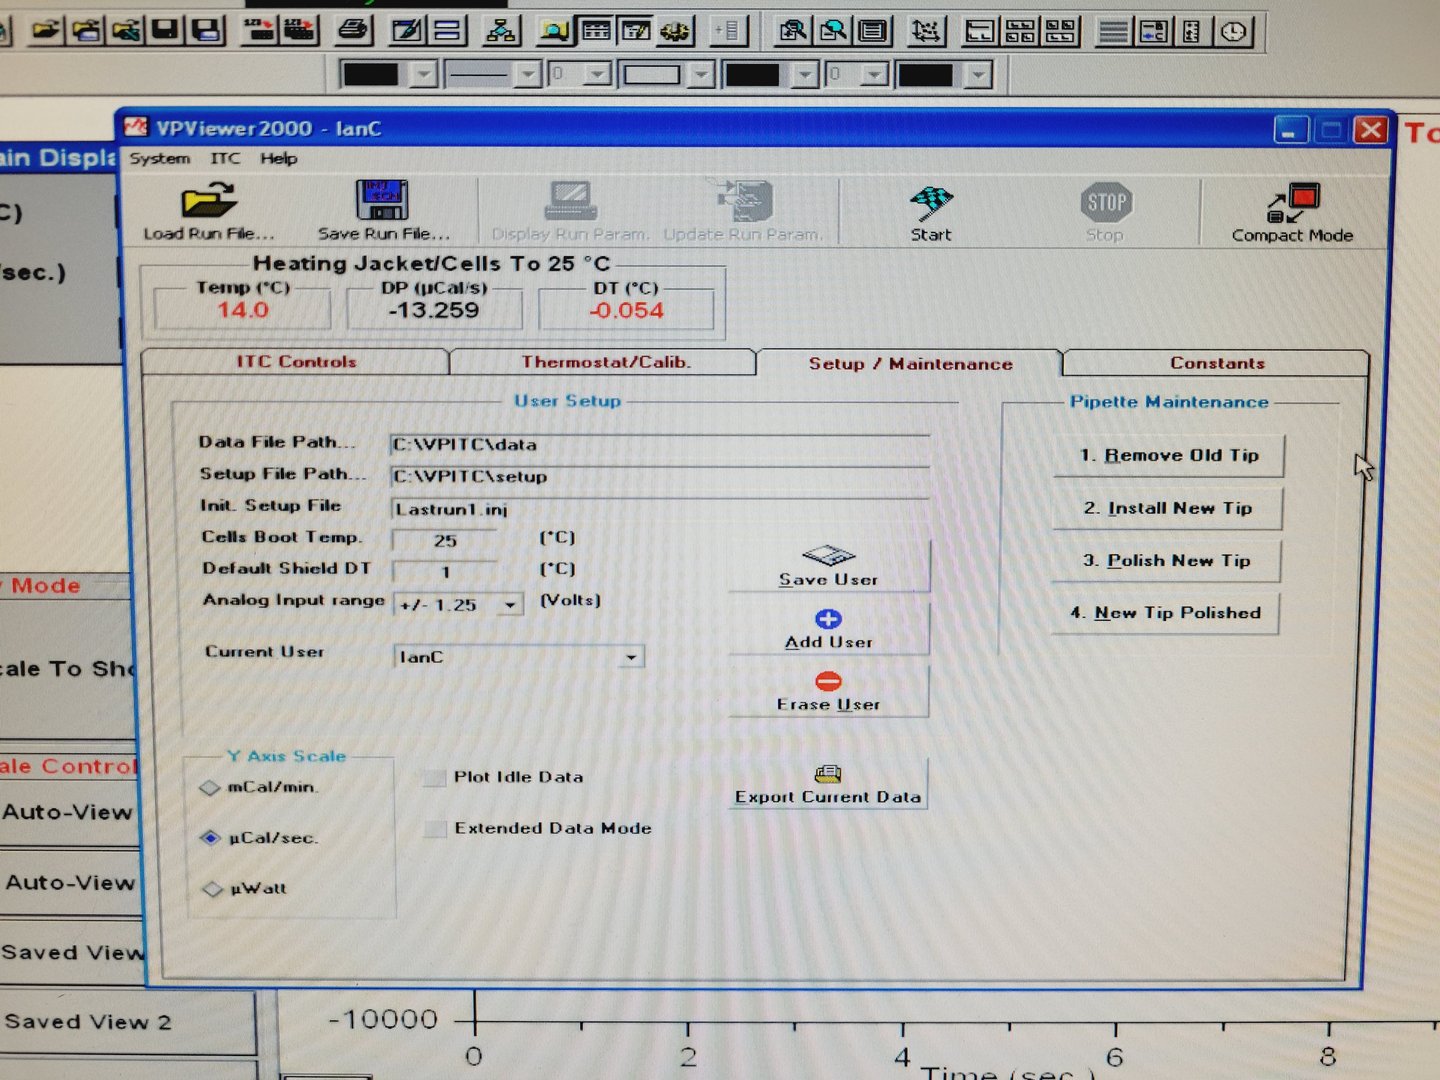Open the line style dropdown in format bar
Viewport: 1440px width, 1080px height.
[x=529, y=75]
